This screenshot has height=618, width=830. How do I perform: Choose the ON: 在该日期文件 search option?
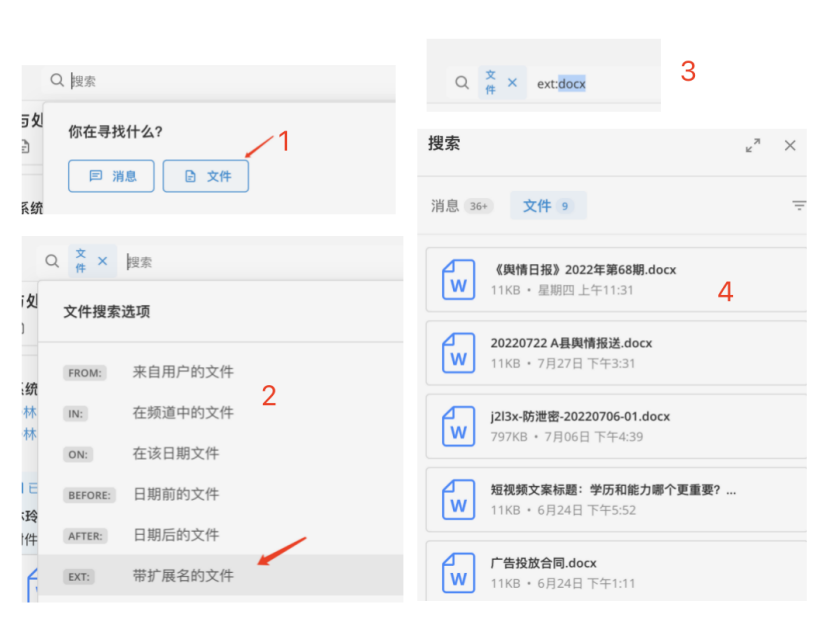click(x=176, y=454)
